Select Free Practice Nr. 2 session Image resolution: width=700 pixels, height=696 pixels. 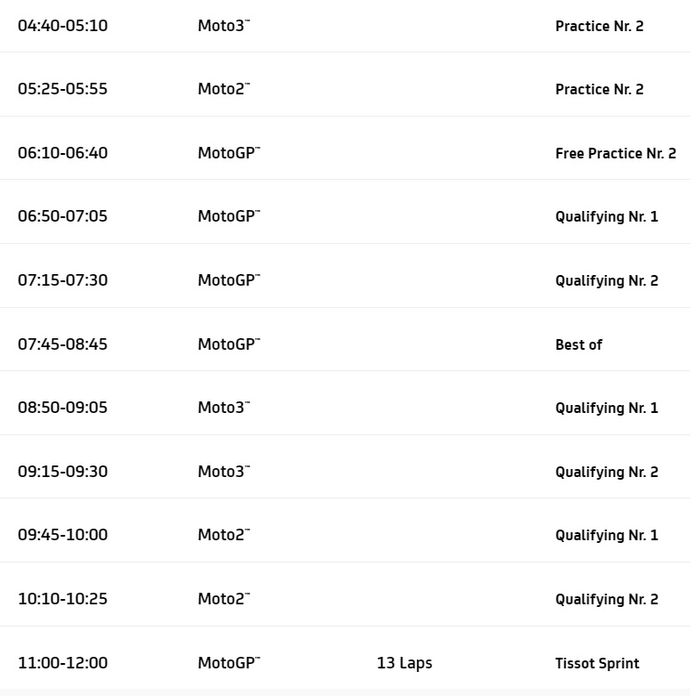[x=615, y=153]
